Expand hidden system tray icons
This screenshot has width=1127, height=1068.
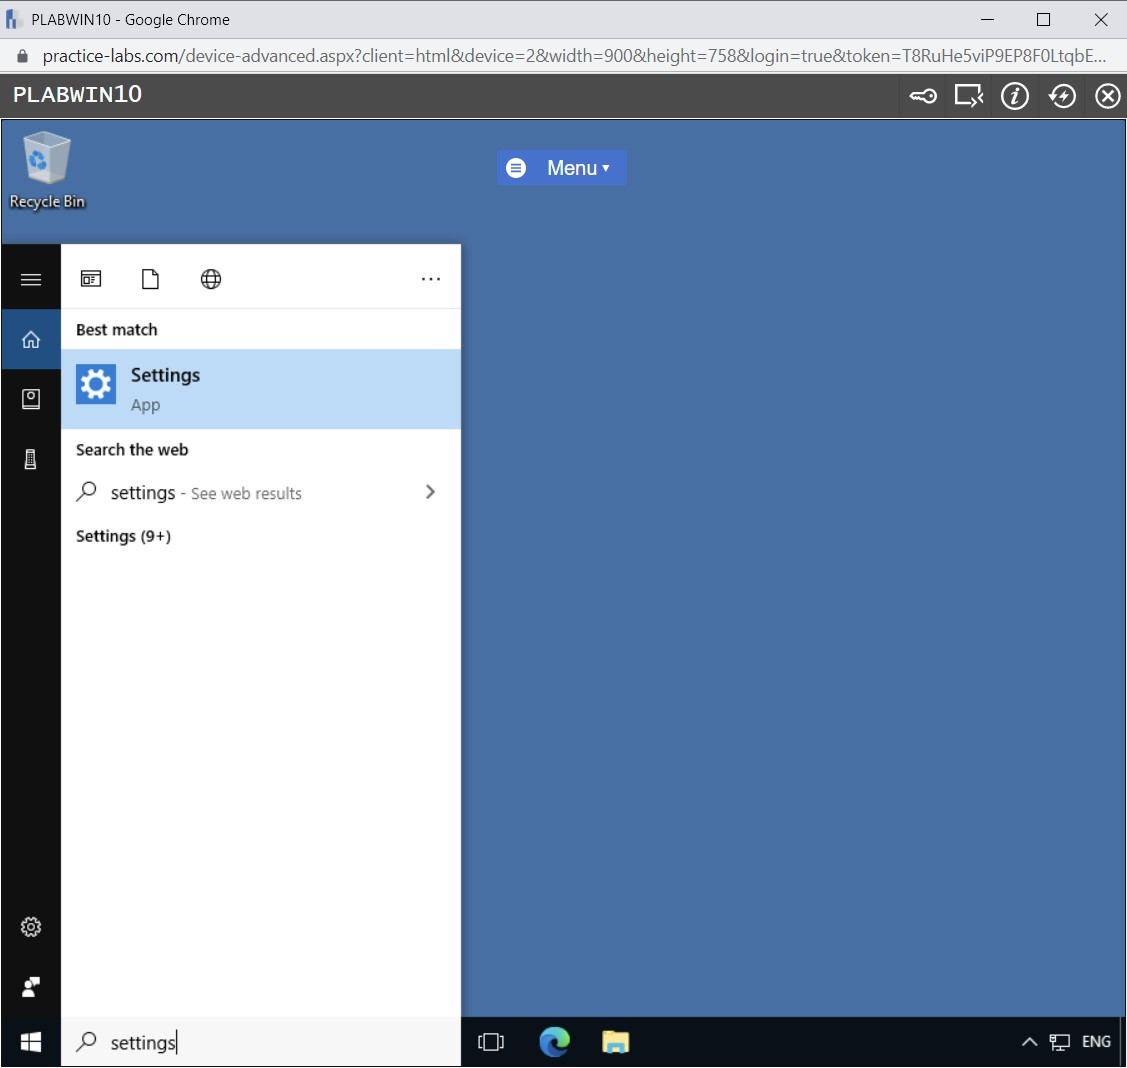pos(1029,1042)
